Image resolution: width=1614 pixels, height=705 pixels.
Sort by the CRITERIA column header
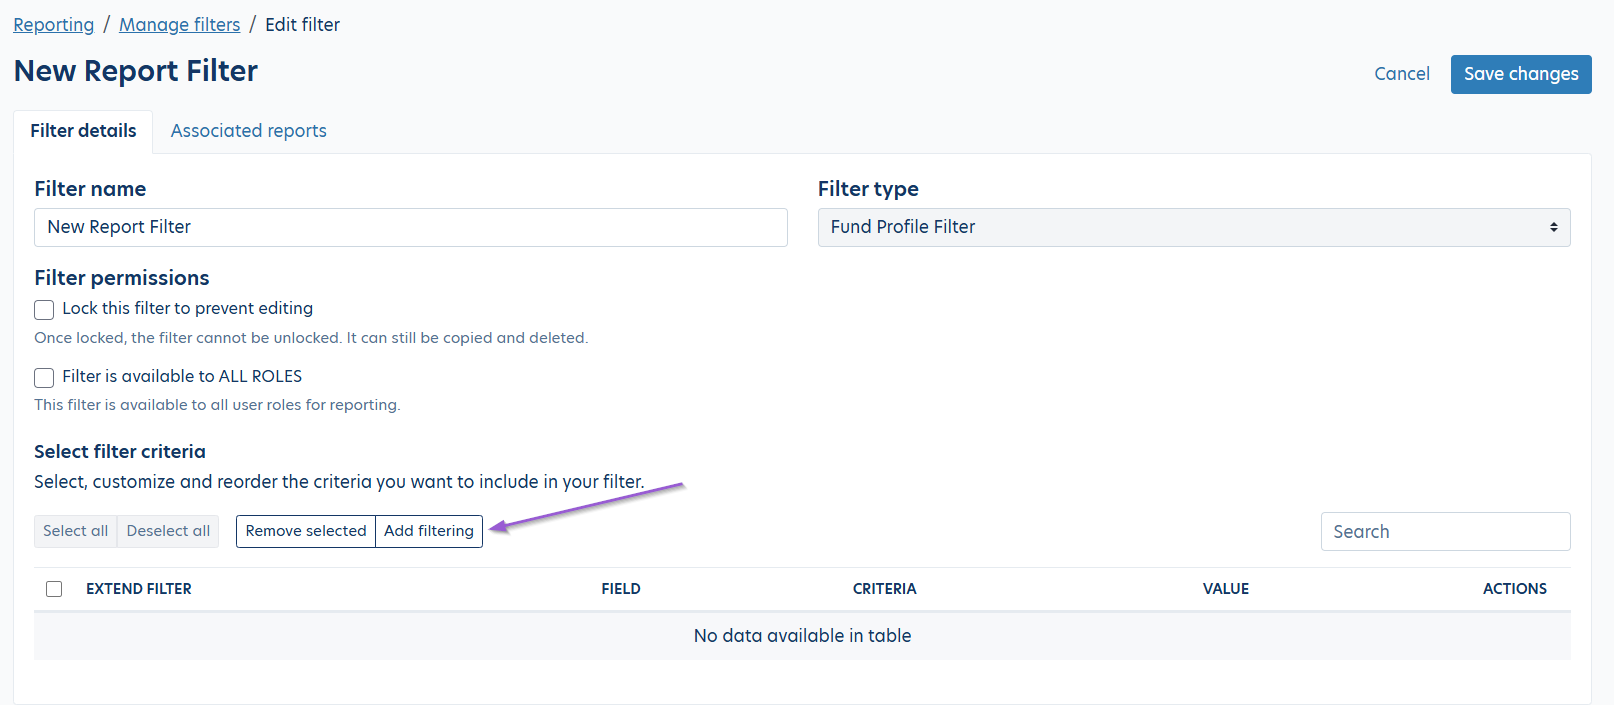pos(884,589)
